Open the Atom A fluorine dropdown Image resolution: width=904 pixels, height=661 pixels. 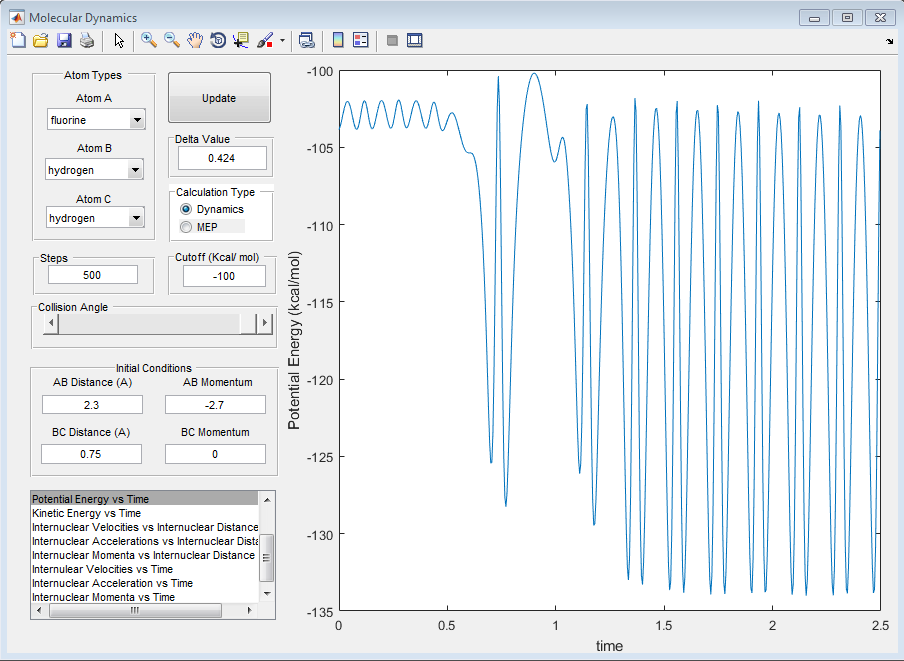pyautogui.click(x=136, y=120)
